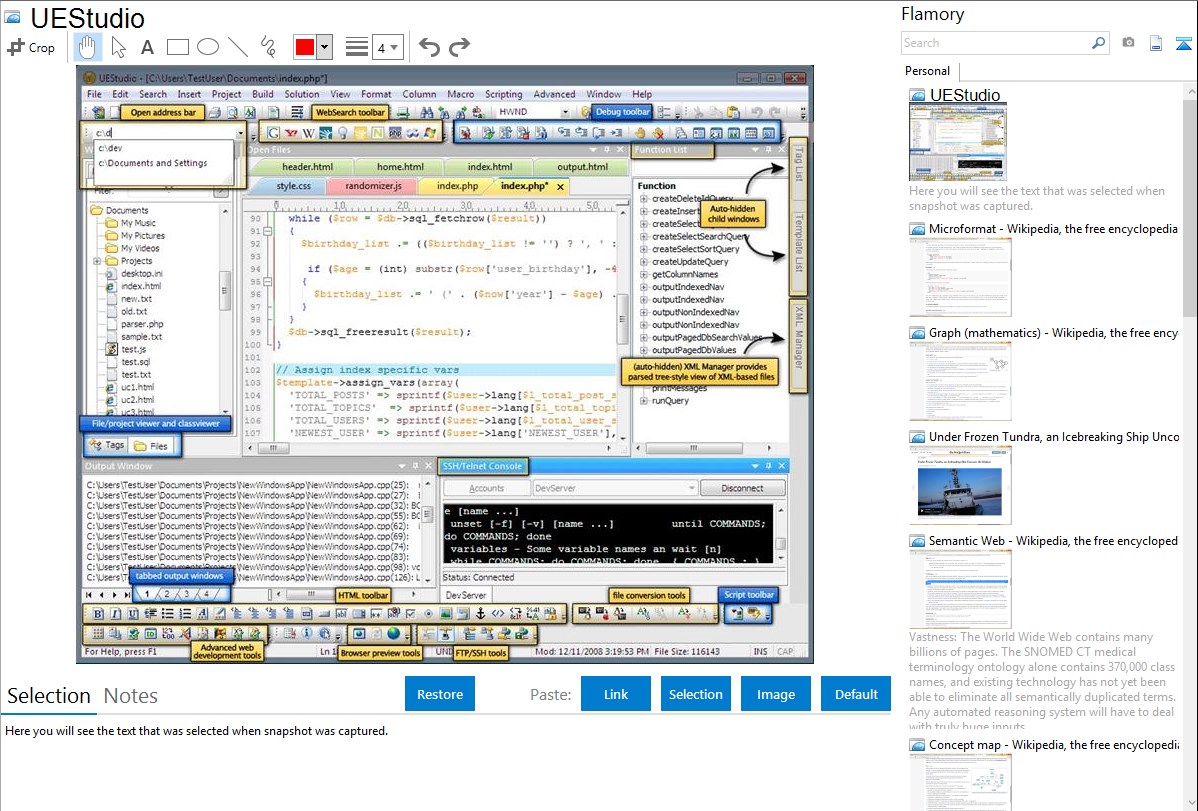Click the magnifier icon in search box
Image resolution: width=1198 pixels, height=811 pixels.
coord(1098,43)
